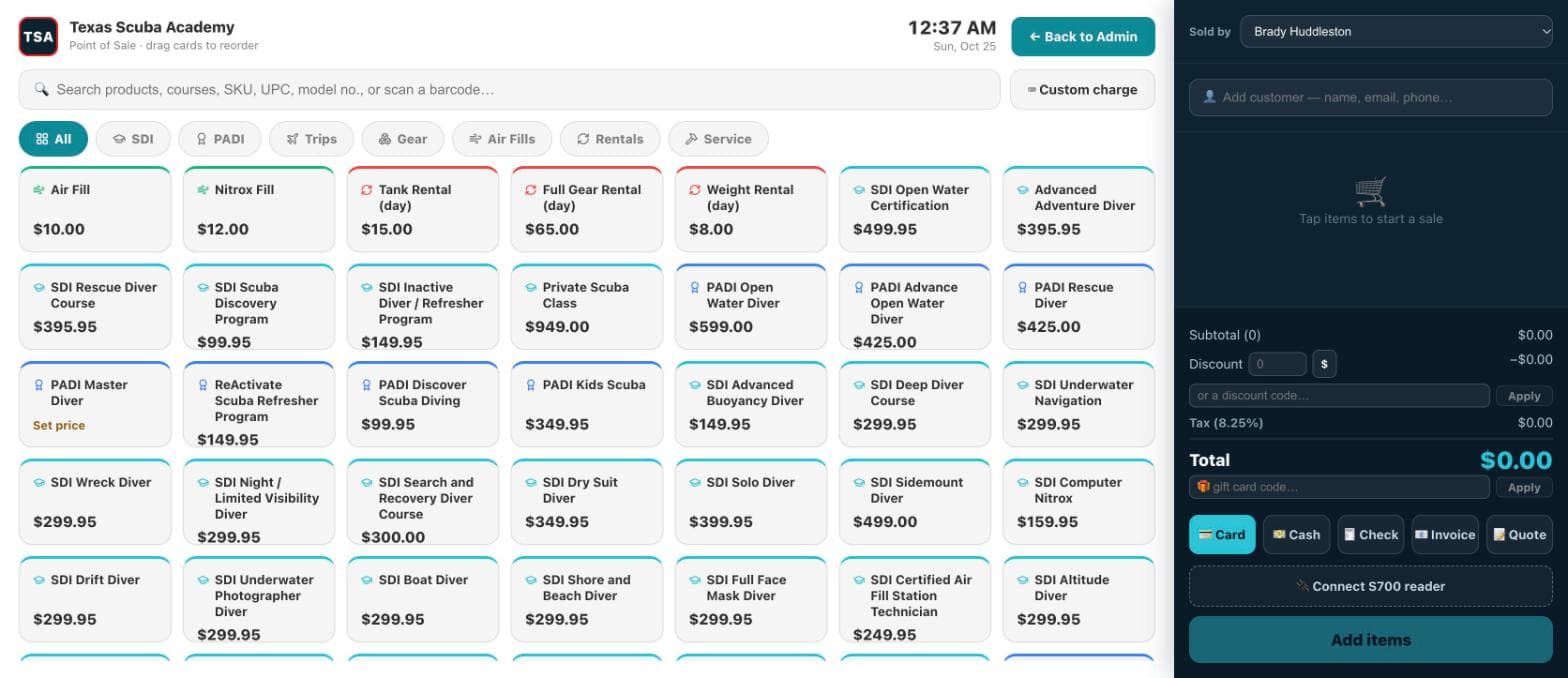Viewport: 1568px width, 678px height.
Task: Switch to the Gear category
Action: click(403, 139)
